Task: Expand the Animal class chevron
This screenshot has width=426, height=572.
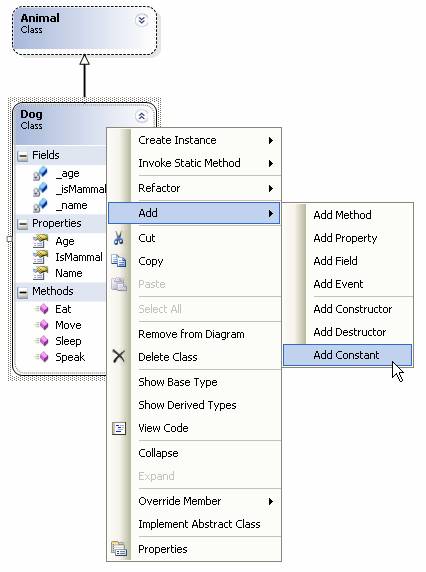Action: tap(142, 20)
